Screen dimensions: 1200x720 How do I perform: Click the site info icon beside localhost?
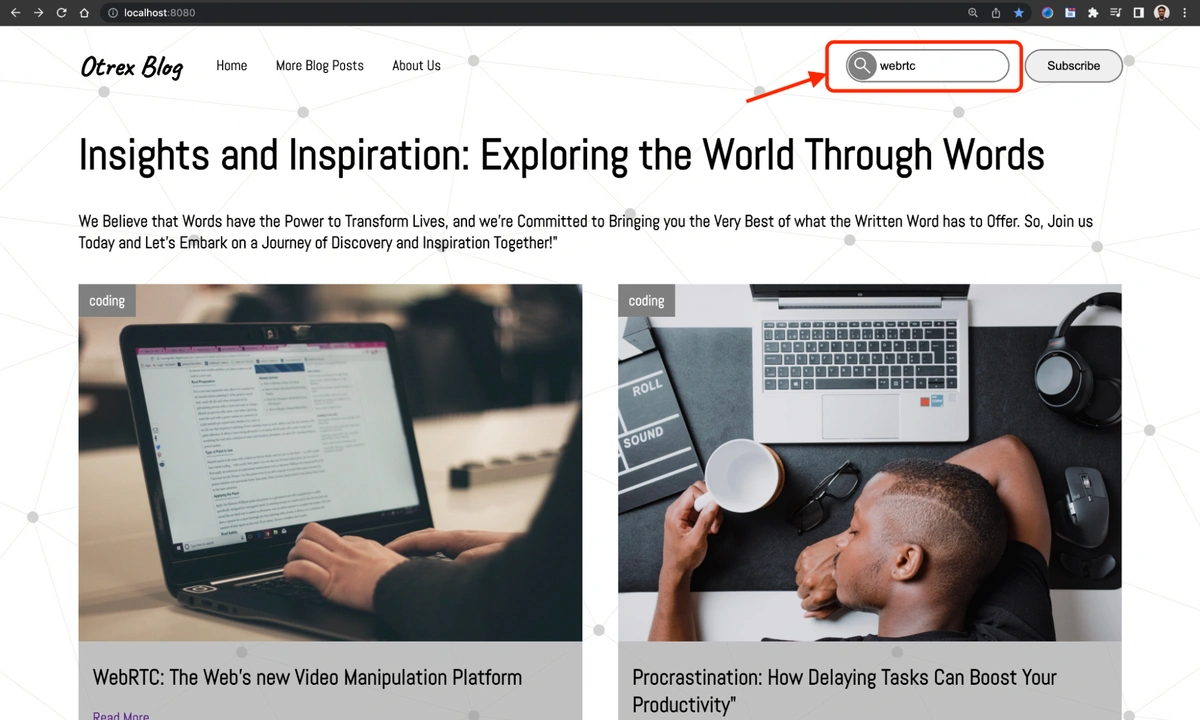click(112, 13)
